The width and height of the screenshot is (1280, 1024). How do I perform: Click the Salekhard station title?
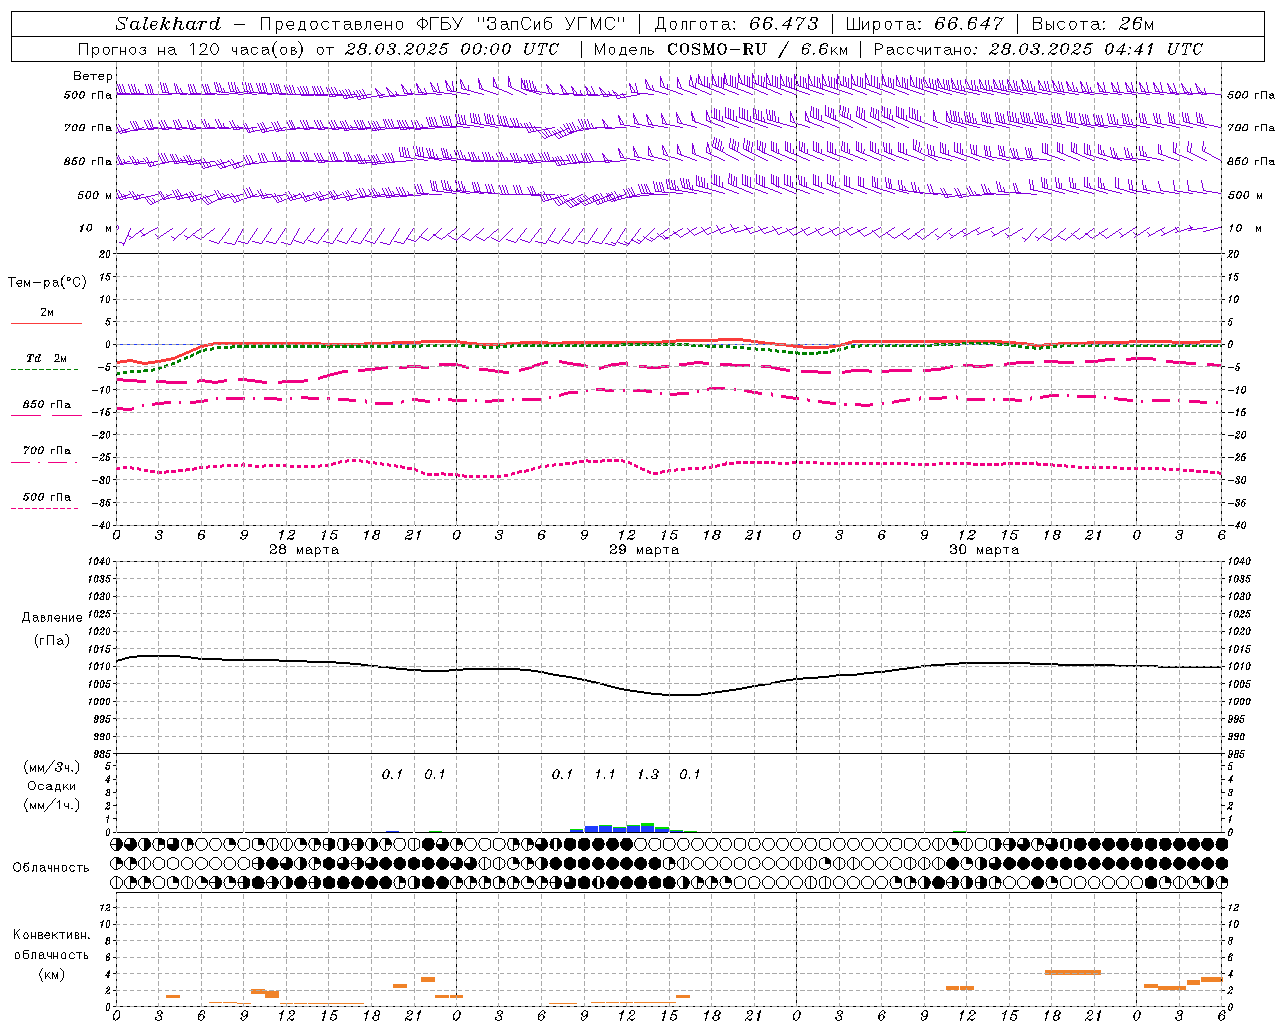pyautogui.click(x=168, y=24)
